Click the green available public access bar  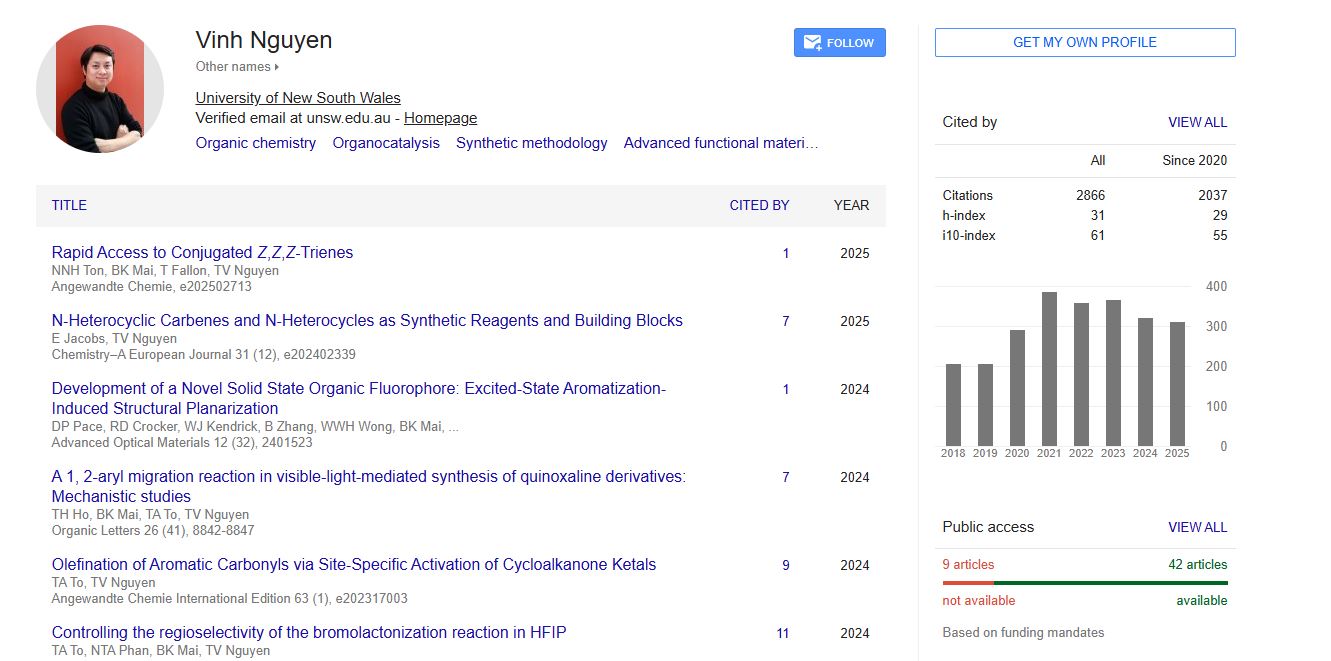pos(1110,582)
